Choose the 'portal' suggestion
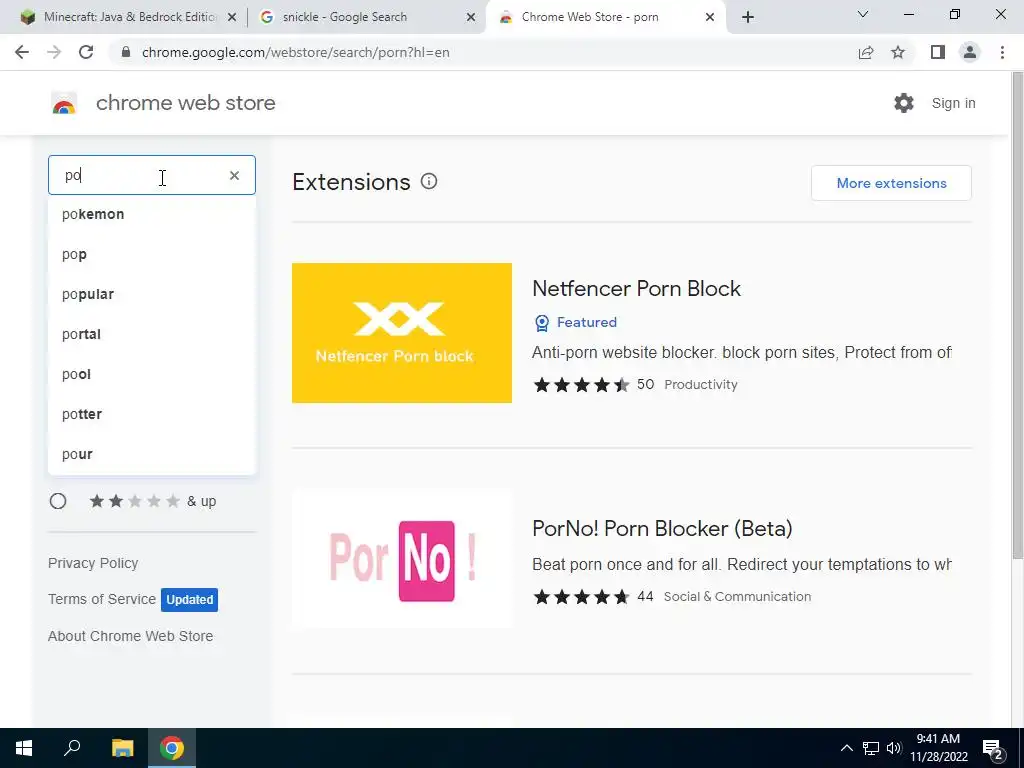The image size is (1024, 768). pos(152,334)
